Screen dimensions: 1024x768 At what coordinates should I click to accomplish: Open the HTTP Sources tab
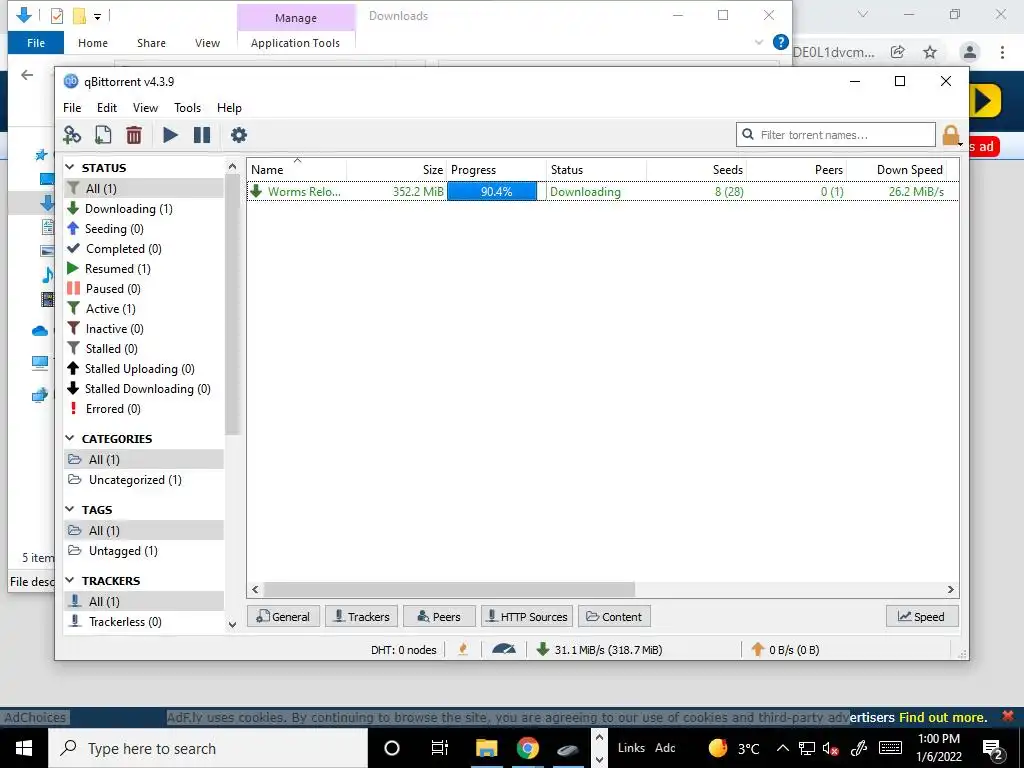click(x=527, y=616)
